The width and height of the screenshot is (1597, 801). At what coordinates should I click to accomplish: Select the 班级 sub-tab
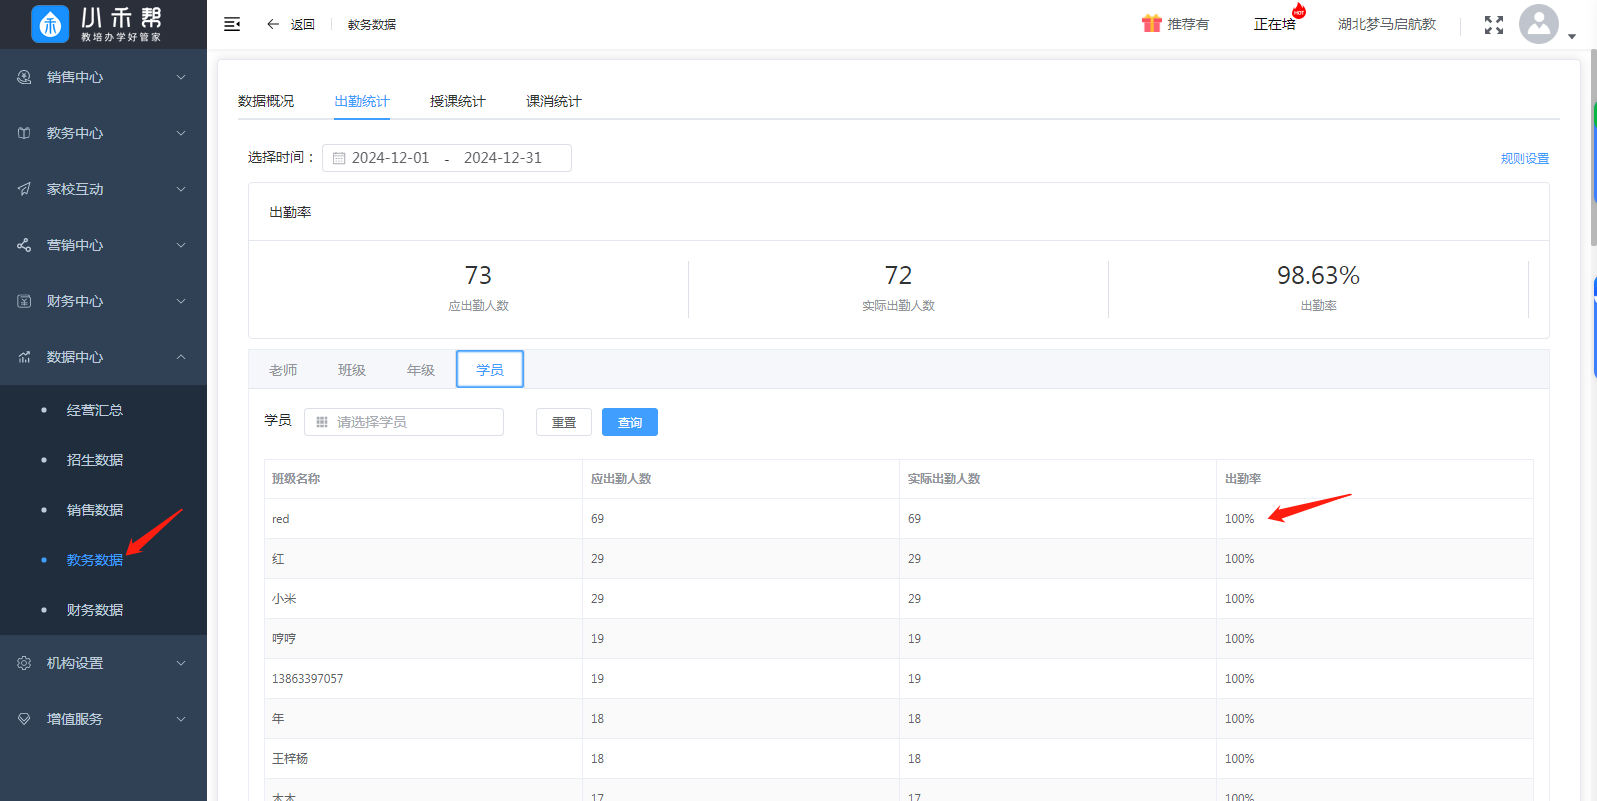352,370
